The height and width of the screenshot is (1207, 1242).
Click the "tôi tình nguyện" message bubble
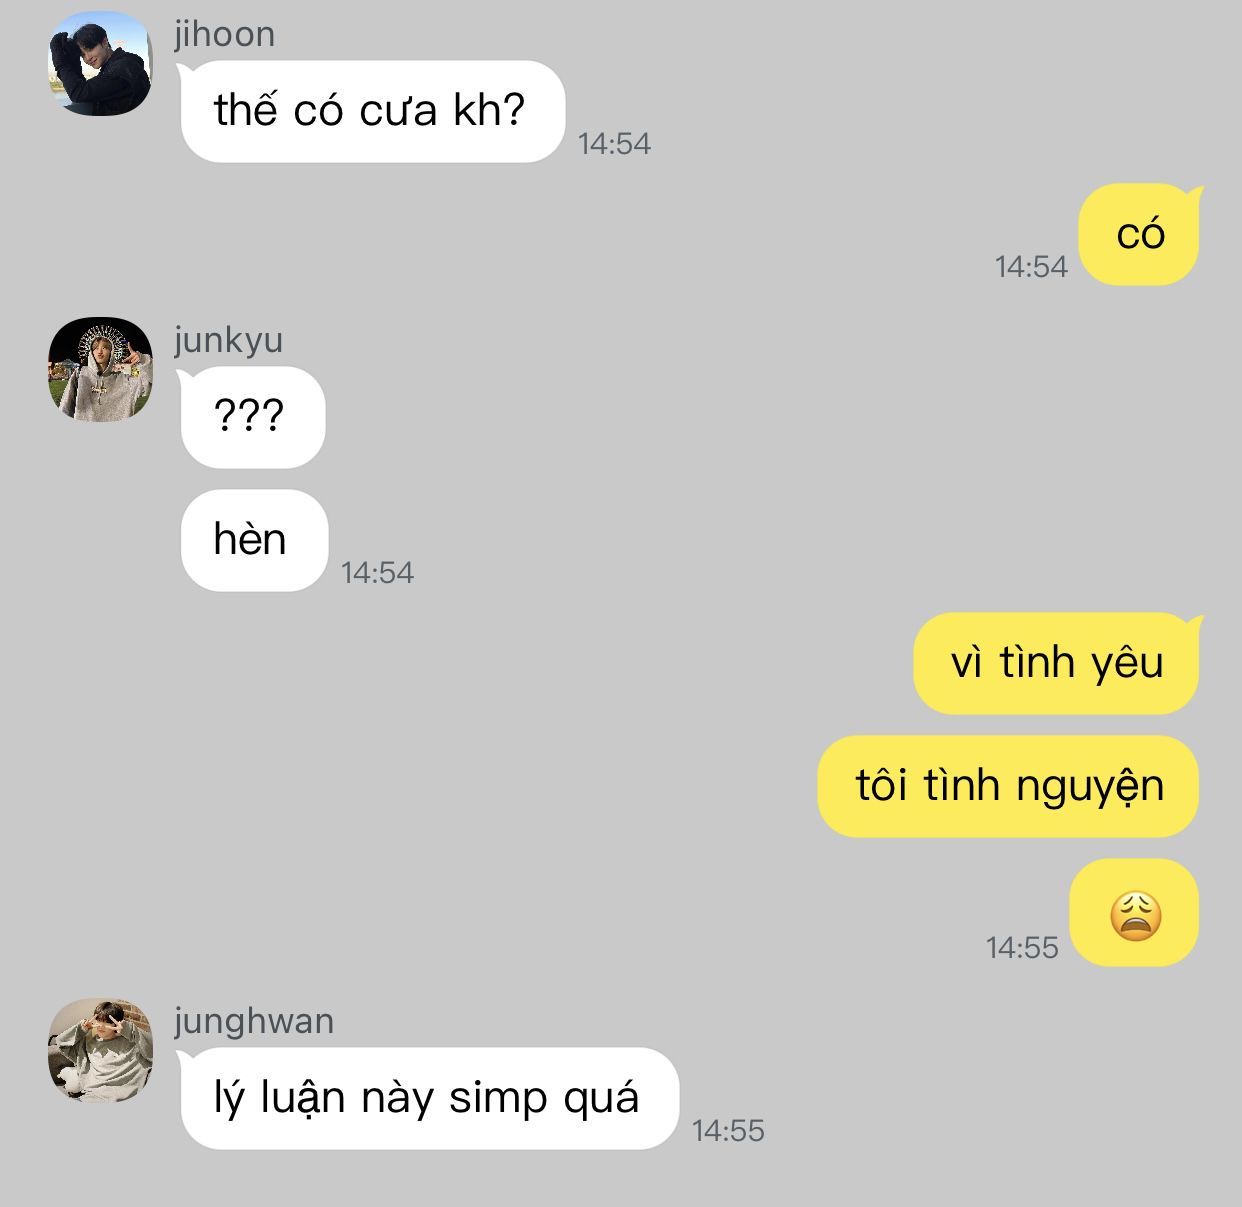[1008, 786]
